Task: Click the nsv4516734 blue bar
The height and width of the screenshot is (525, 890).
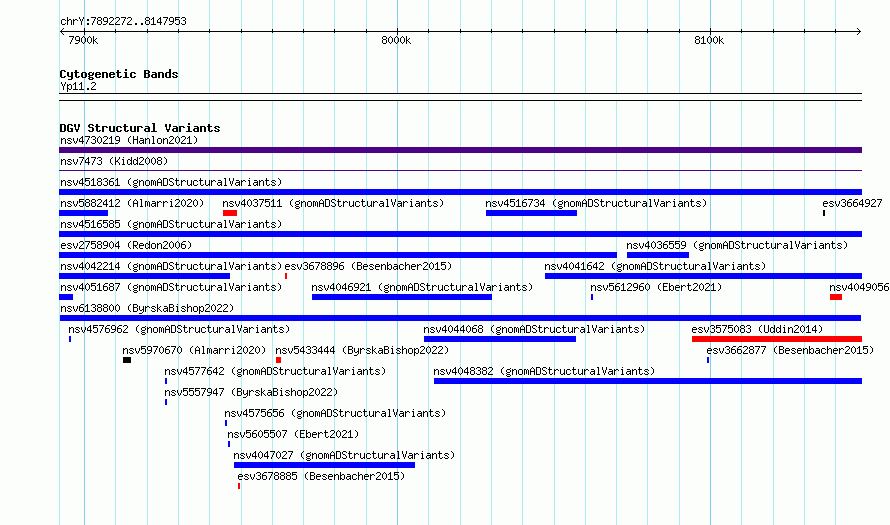Action: click(x=531, y=213)
